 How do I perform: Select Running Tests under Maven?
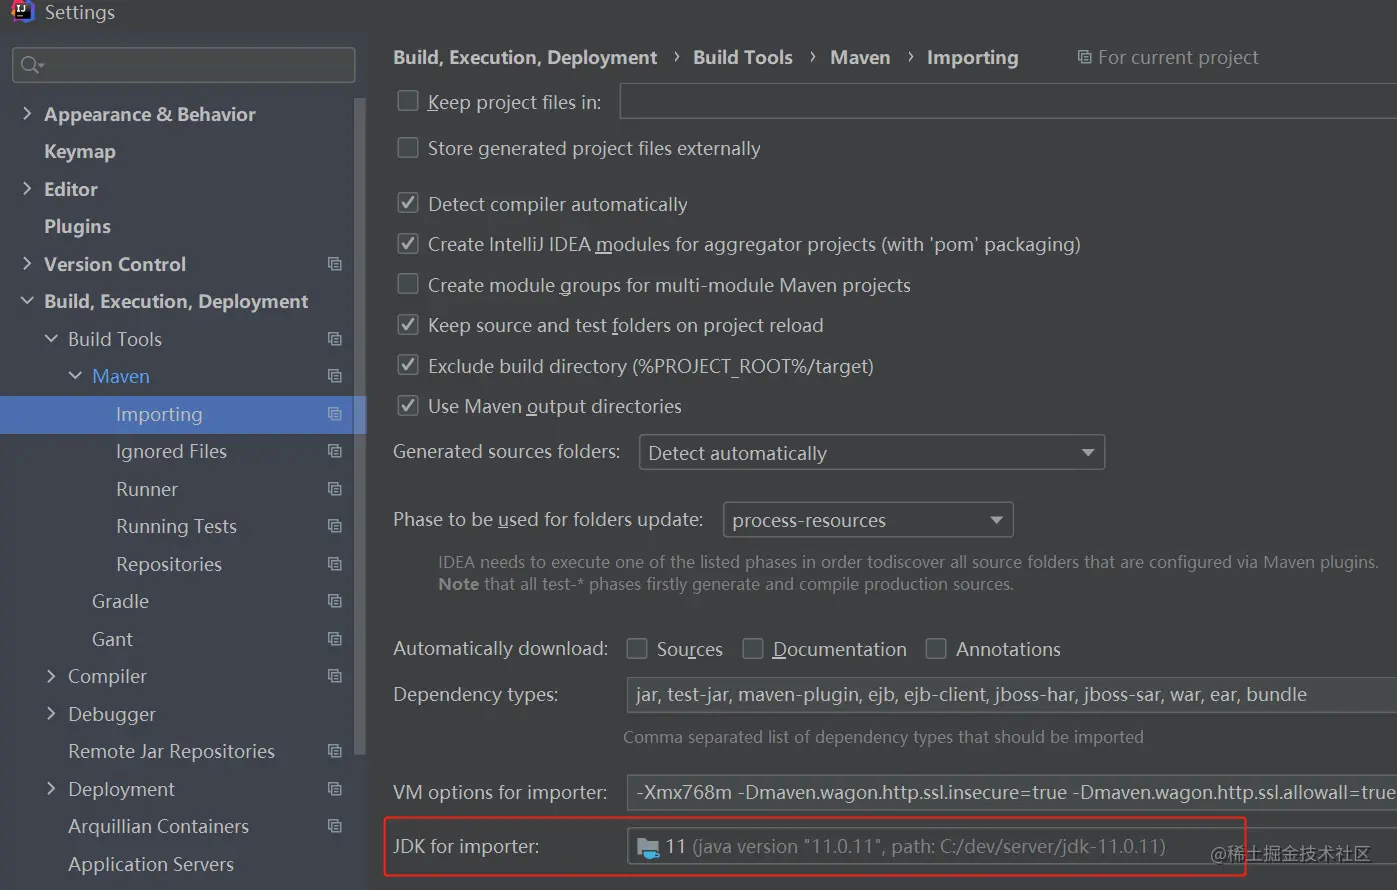pos(176,527)
